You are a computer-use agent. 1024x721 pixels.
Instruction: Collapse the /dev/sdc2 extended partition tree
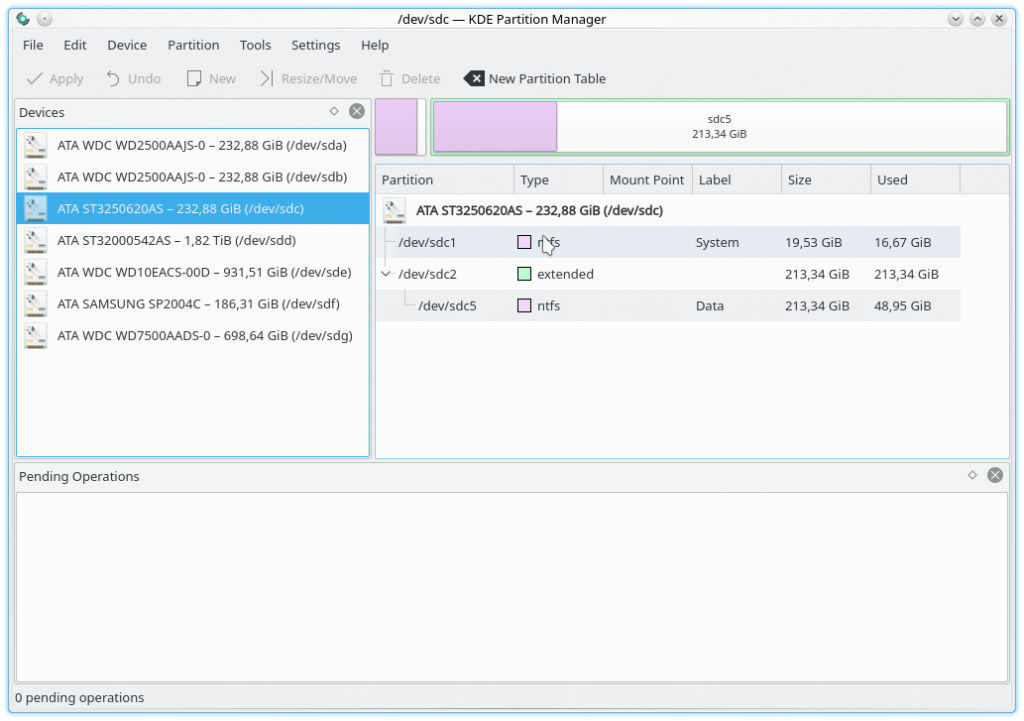point(385,274)
